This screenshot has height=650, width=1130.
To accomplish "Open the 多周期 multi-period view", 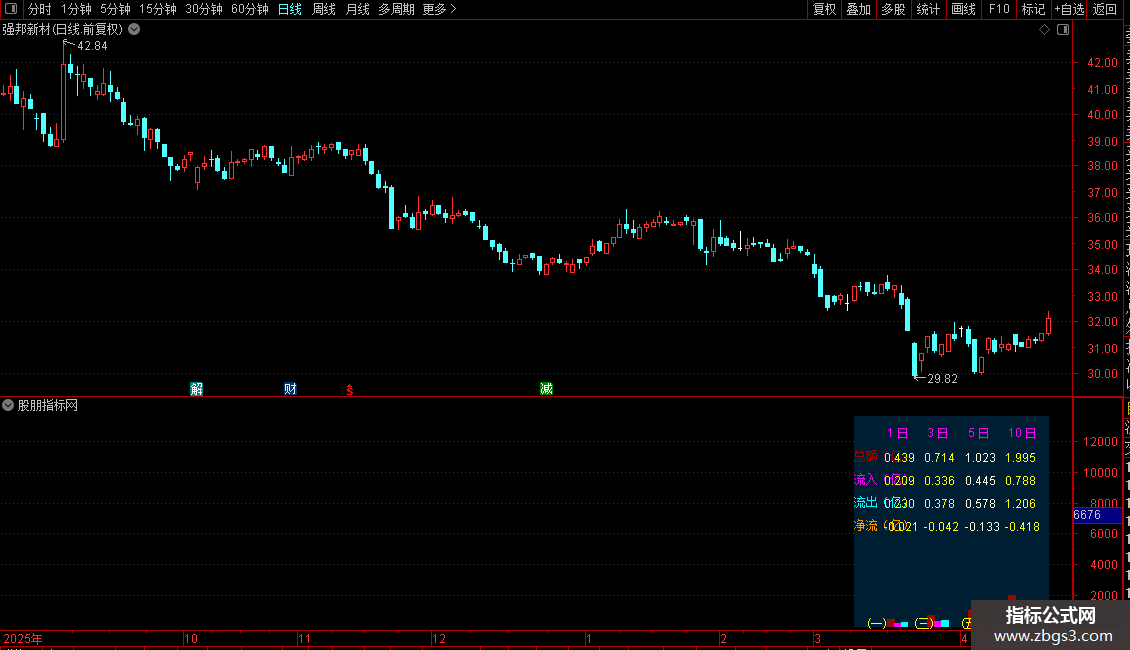I will 396,9.
